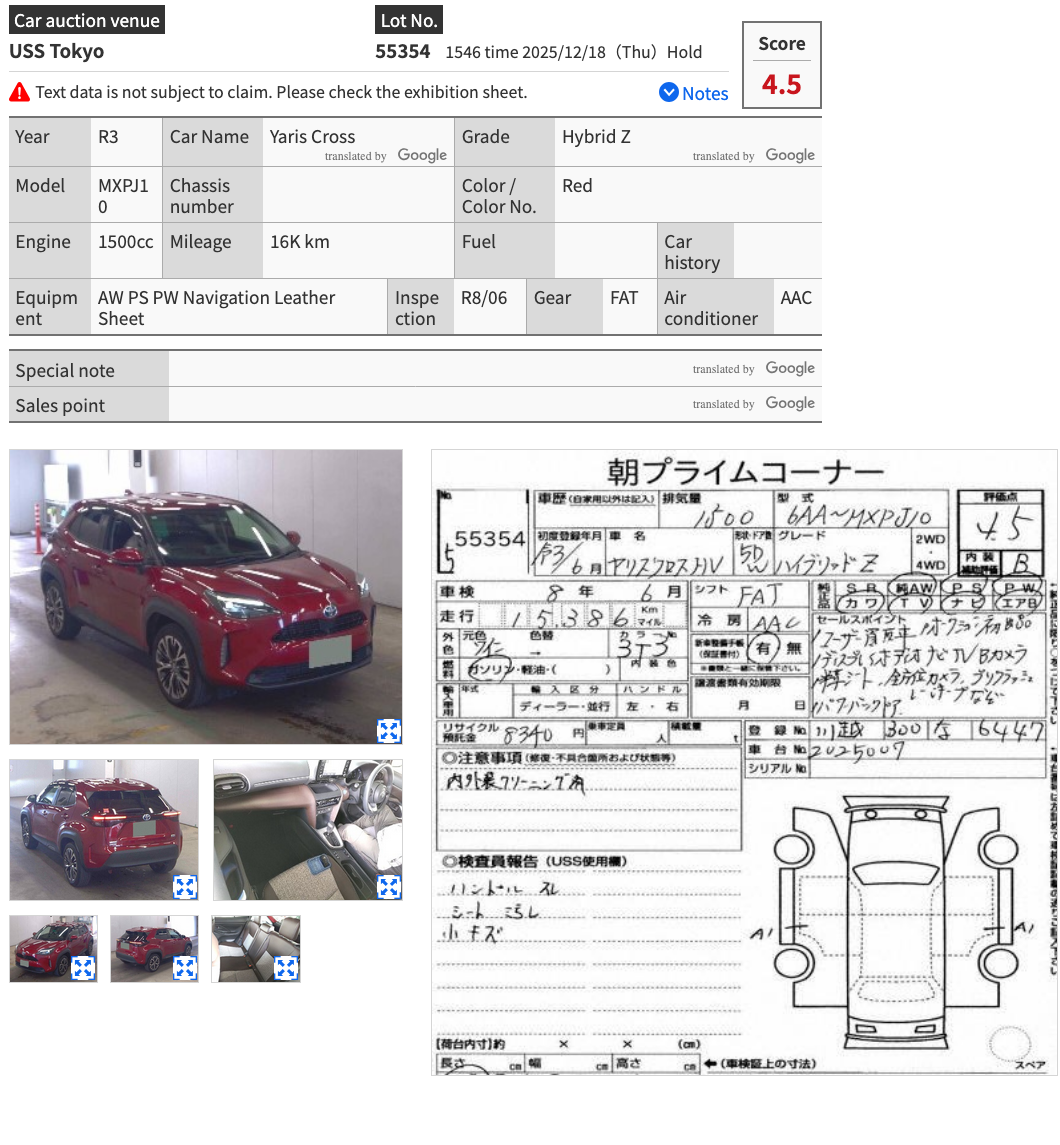This screenshot has width=1060, height=1145.
Task: Click the Google icon in the Grade cell
Action: [789, 155]
